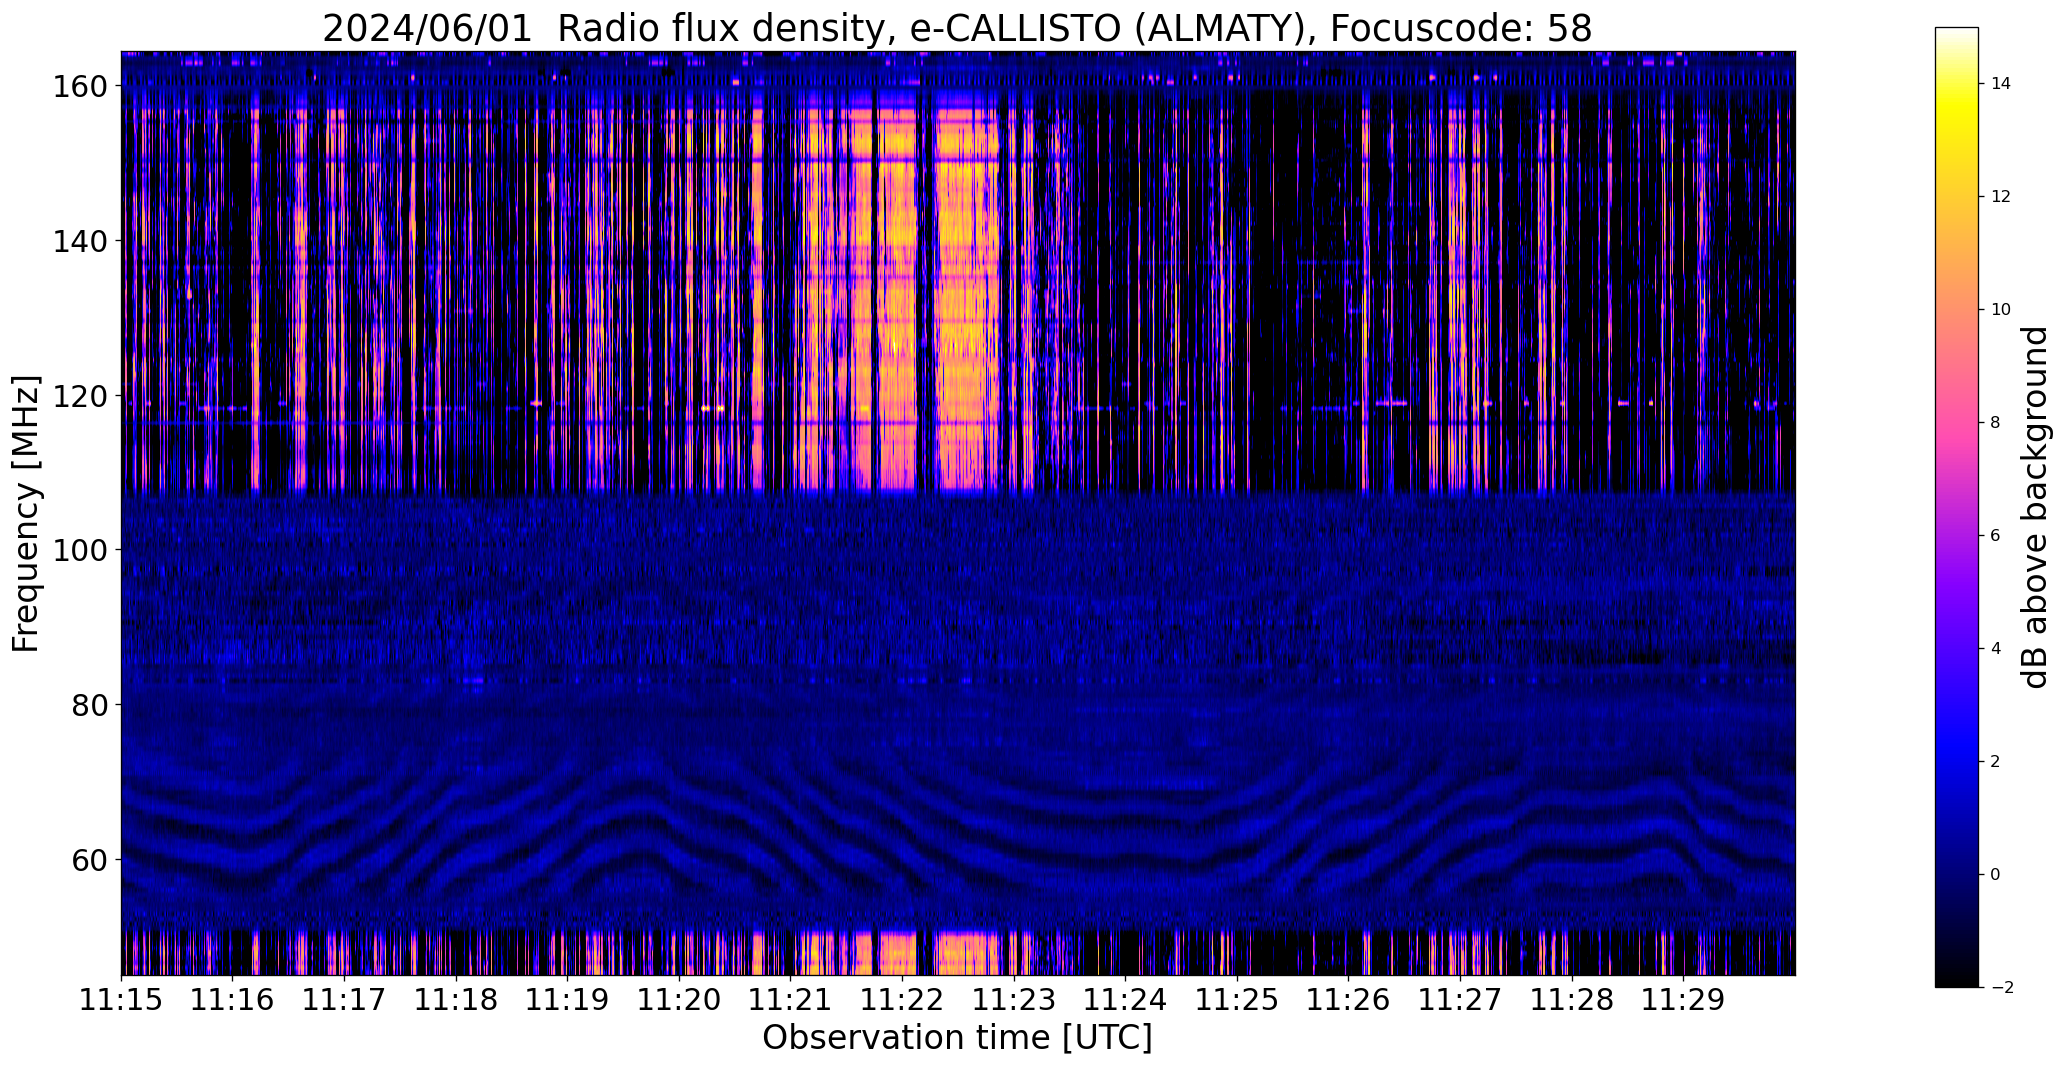Click the 80 frequency tick label

(90, 705)
